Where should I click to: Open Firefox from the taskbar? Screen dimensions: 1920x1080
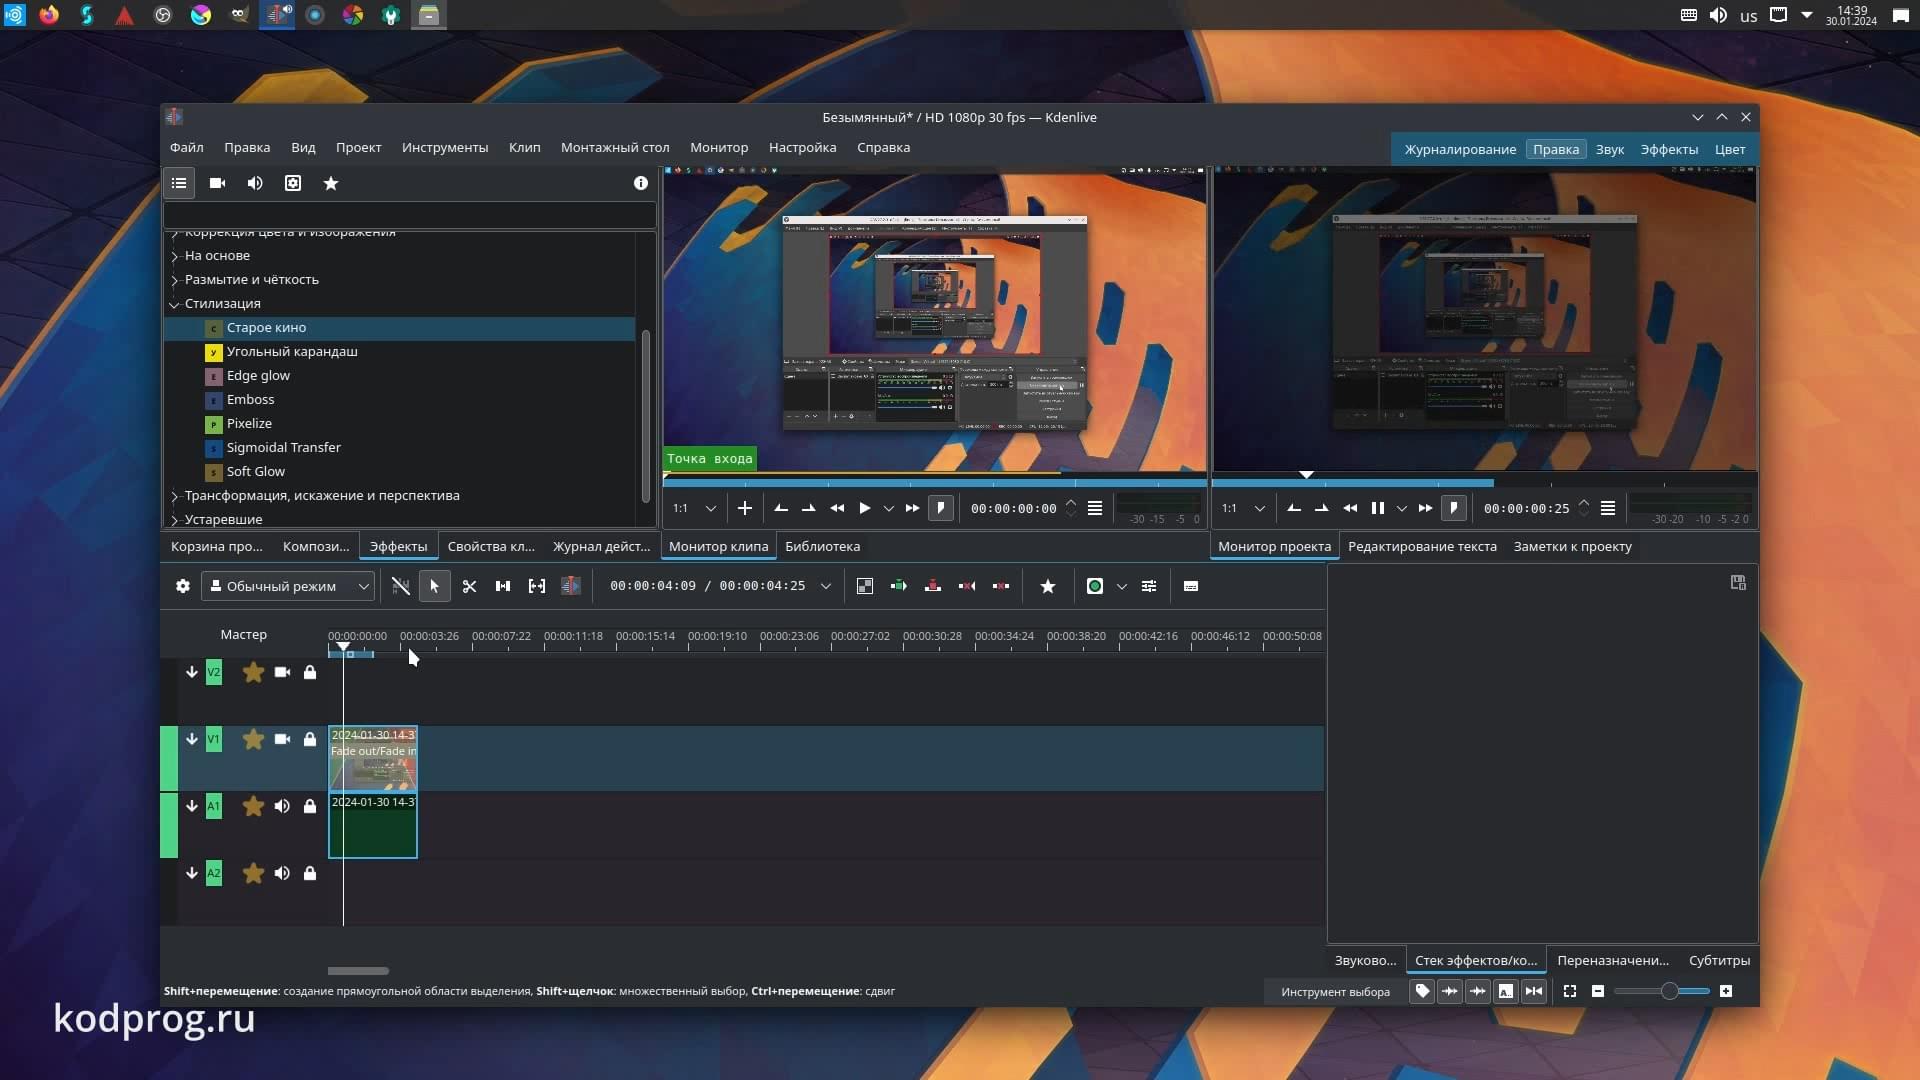[48, 15]
